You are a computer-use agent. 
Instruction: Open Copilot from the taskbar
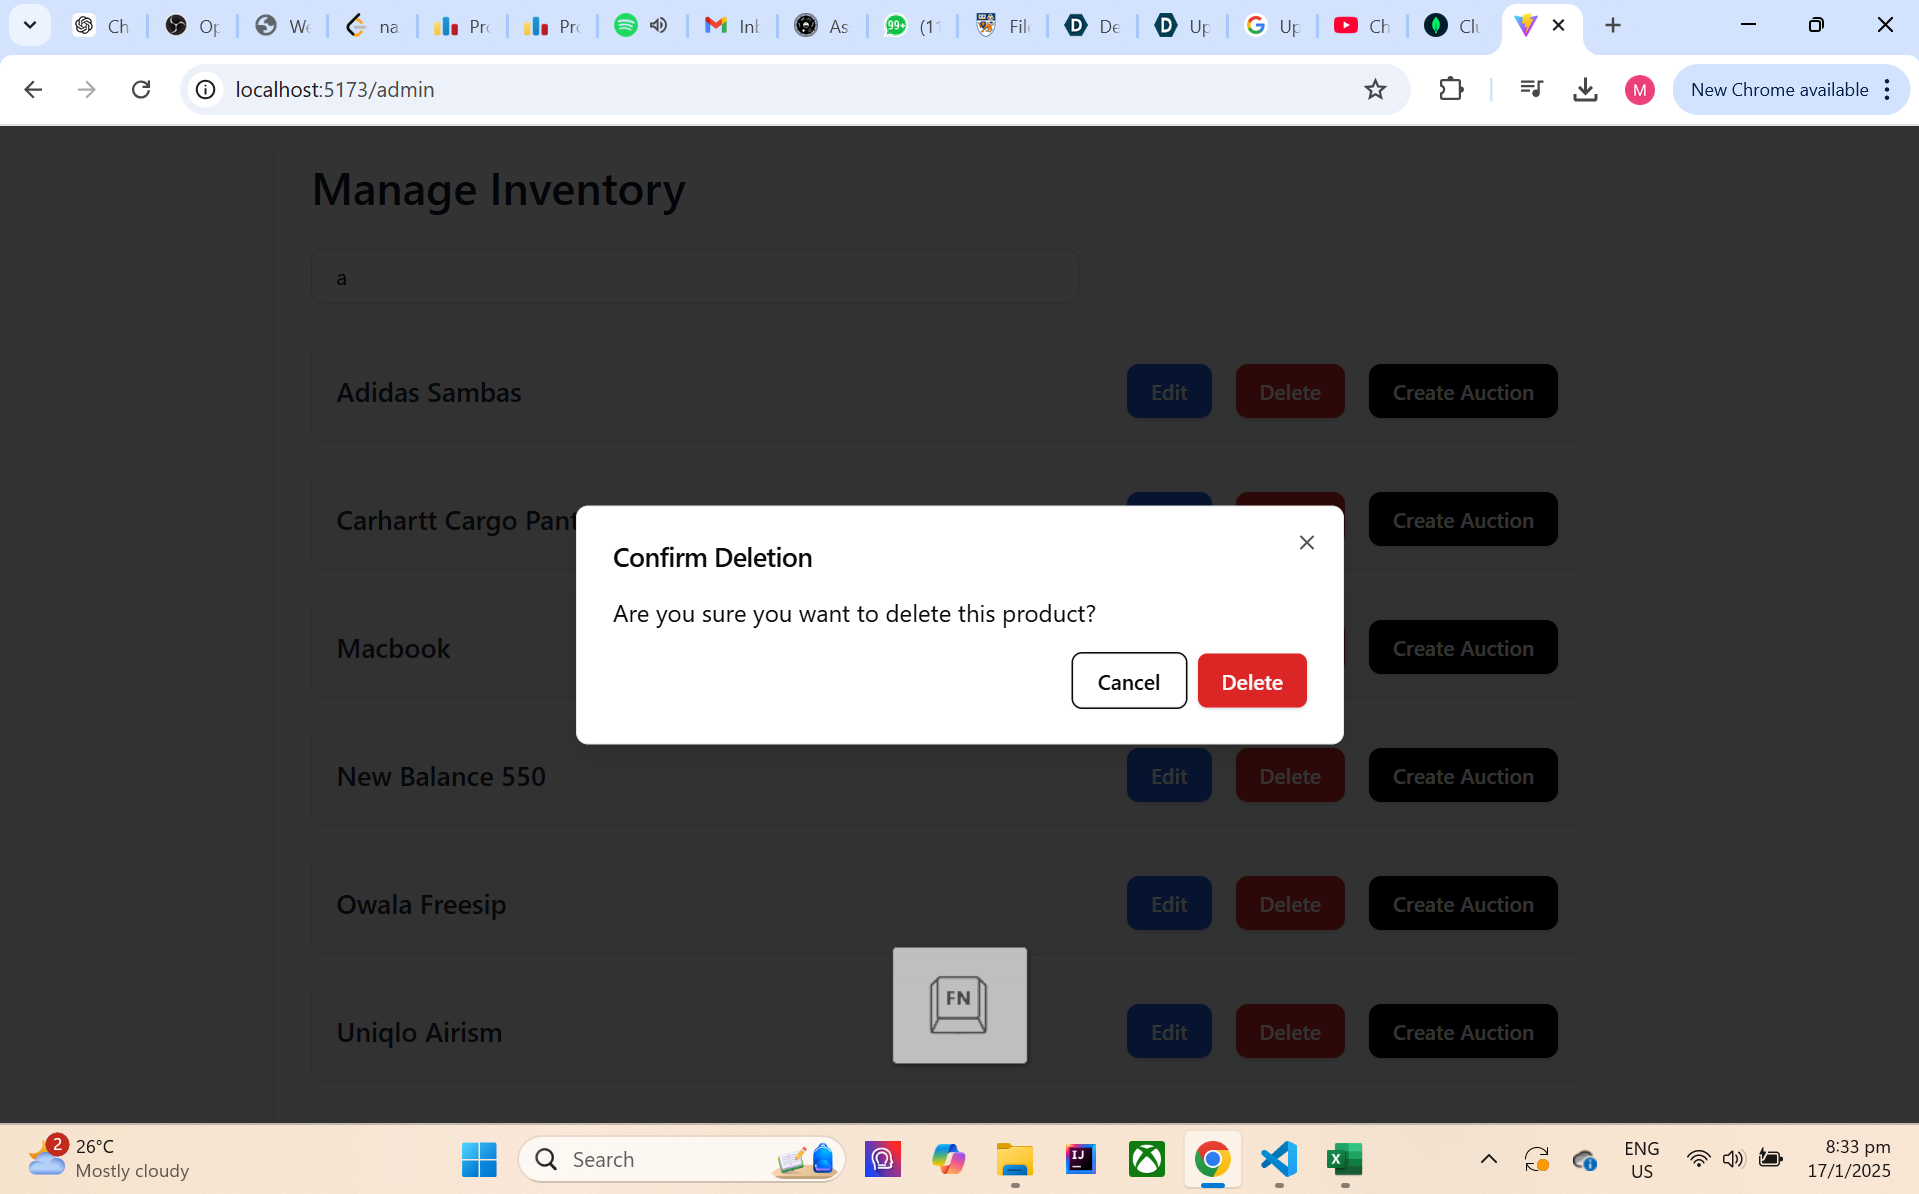[x=949, y=1159]
